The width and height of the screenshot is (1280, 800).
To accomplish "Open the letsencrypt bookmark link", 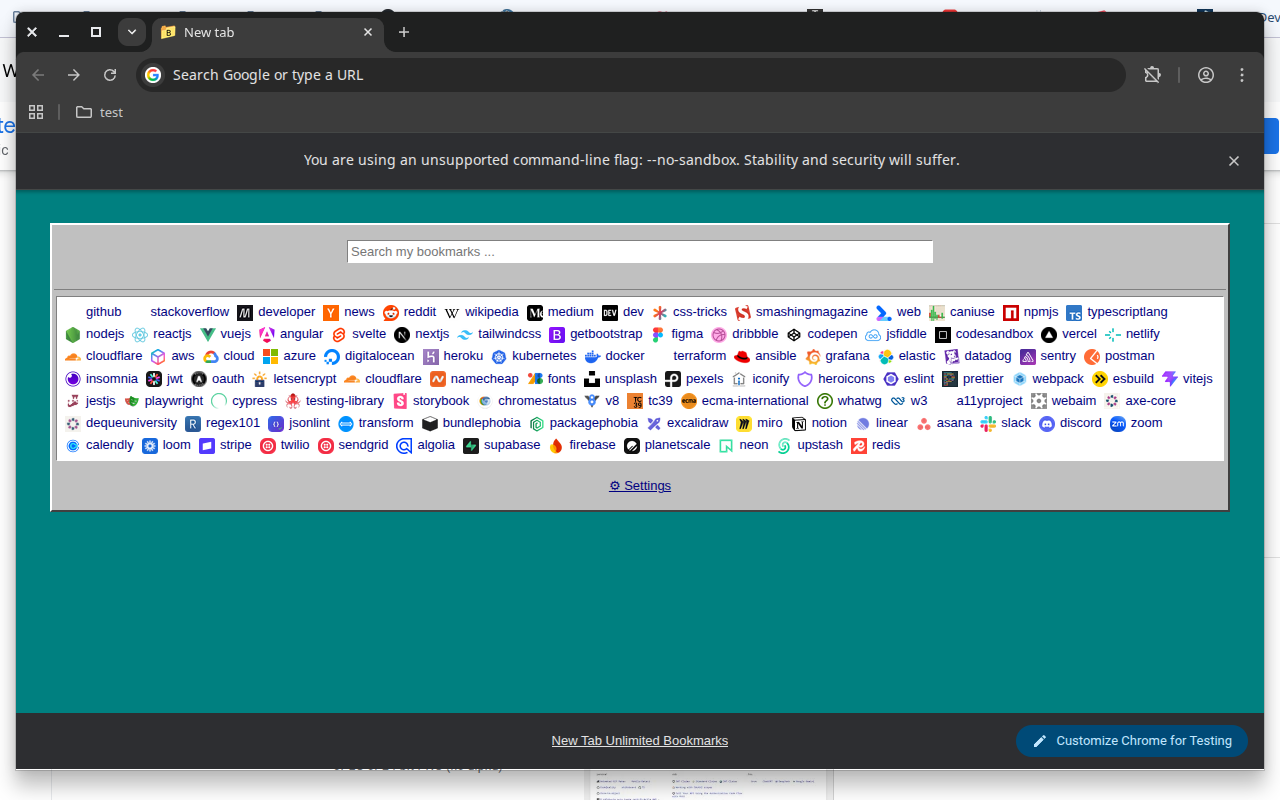I will pyautogui.click(x=305, y=379).
